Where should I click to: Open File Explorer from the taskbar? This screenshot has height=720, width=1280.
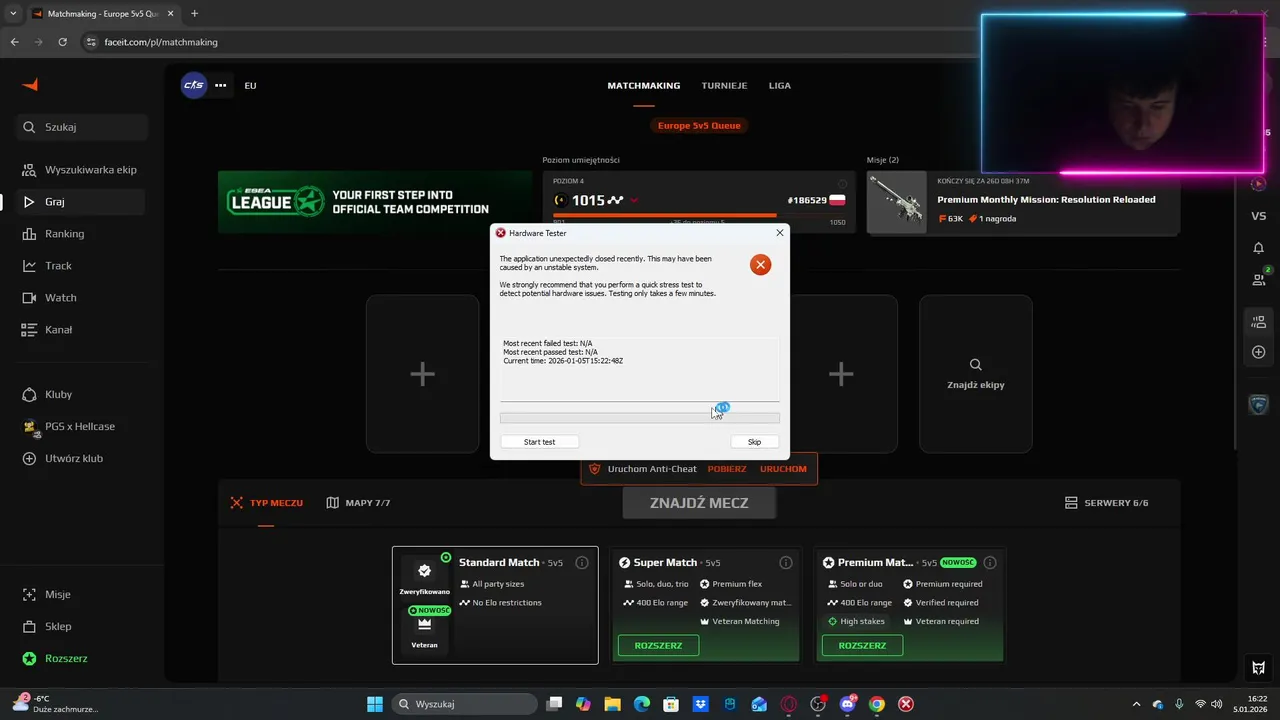[x=612, y=704]
